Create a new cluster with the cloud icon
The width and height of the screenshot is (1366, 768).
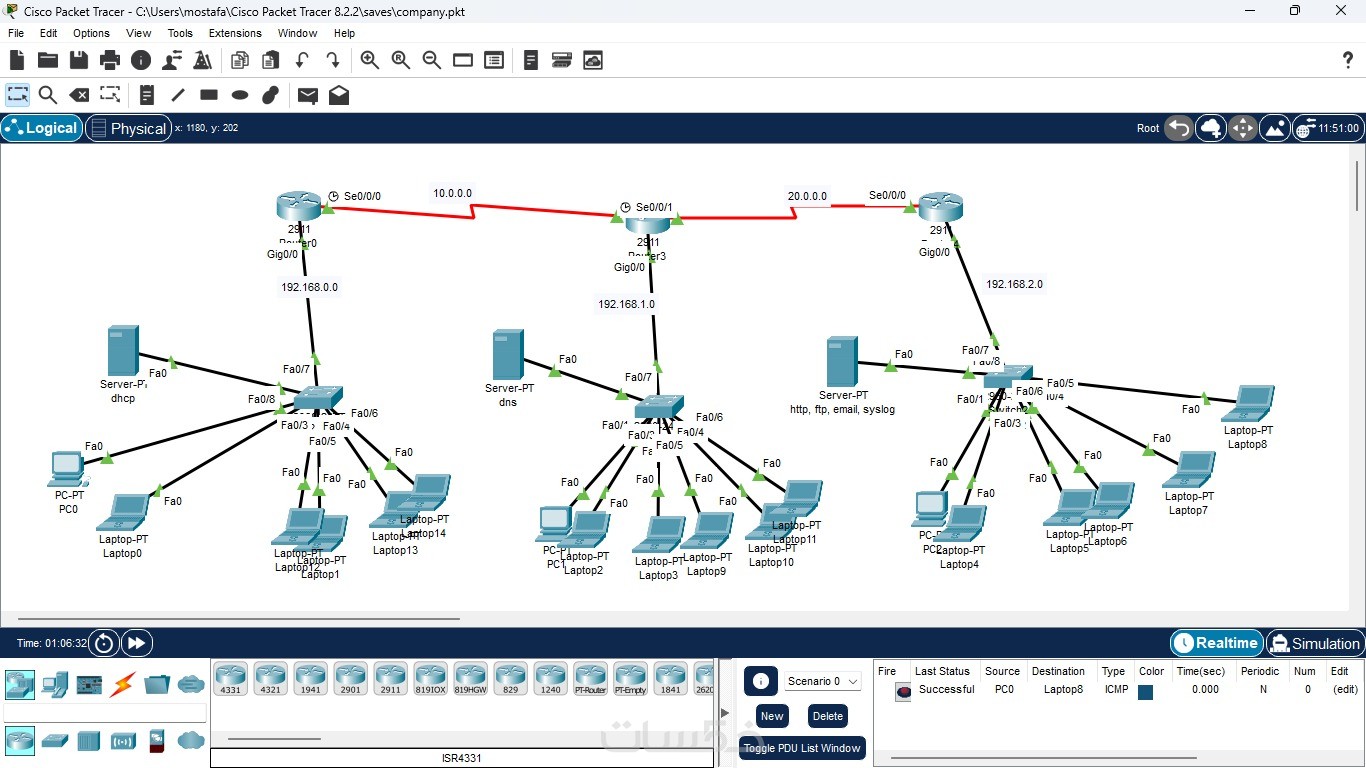(1211, 128)
